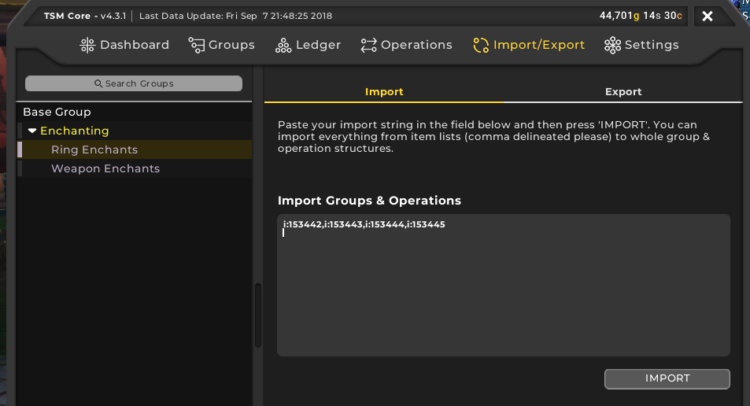Select the Enchanting group
The image size is (750, 406).
pyautogui.click(x=134, y=131)
